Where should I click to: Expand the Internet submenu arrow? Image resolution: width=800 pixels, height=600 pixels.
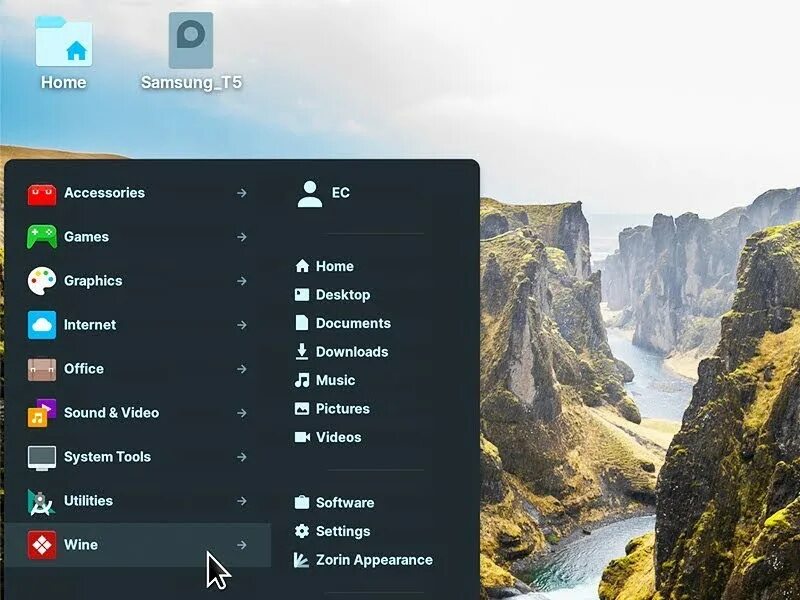point(242,325)
